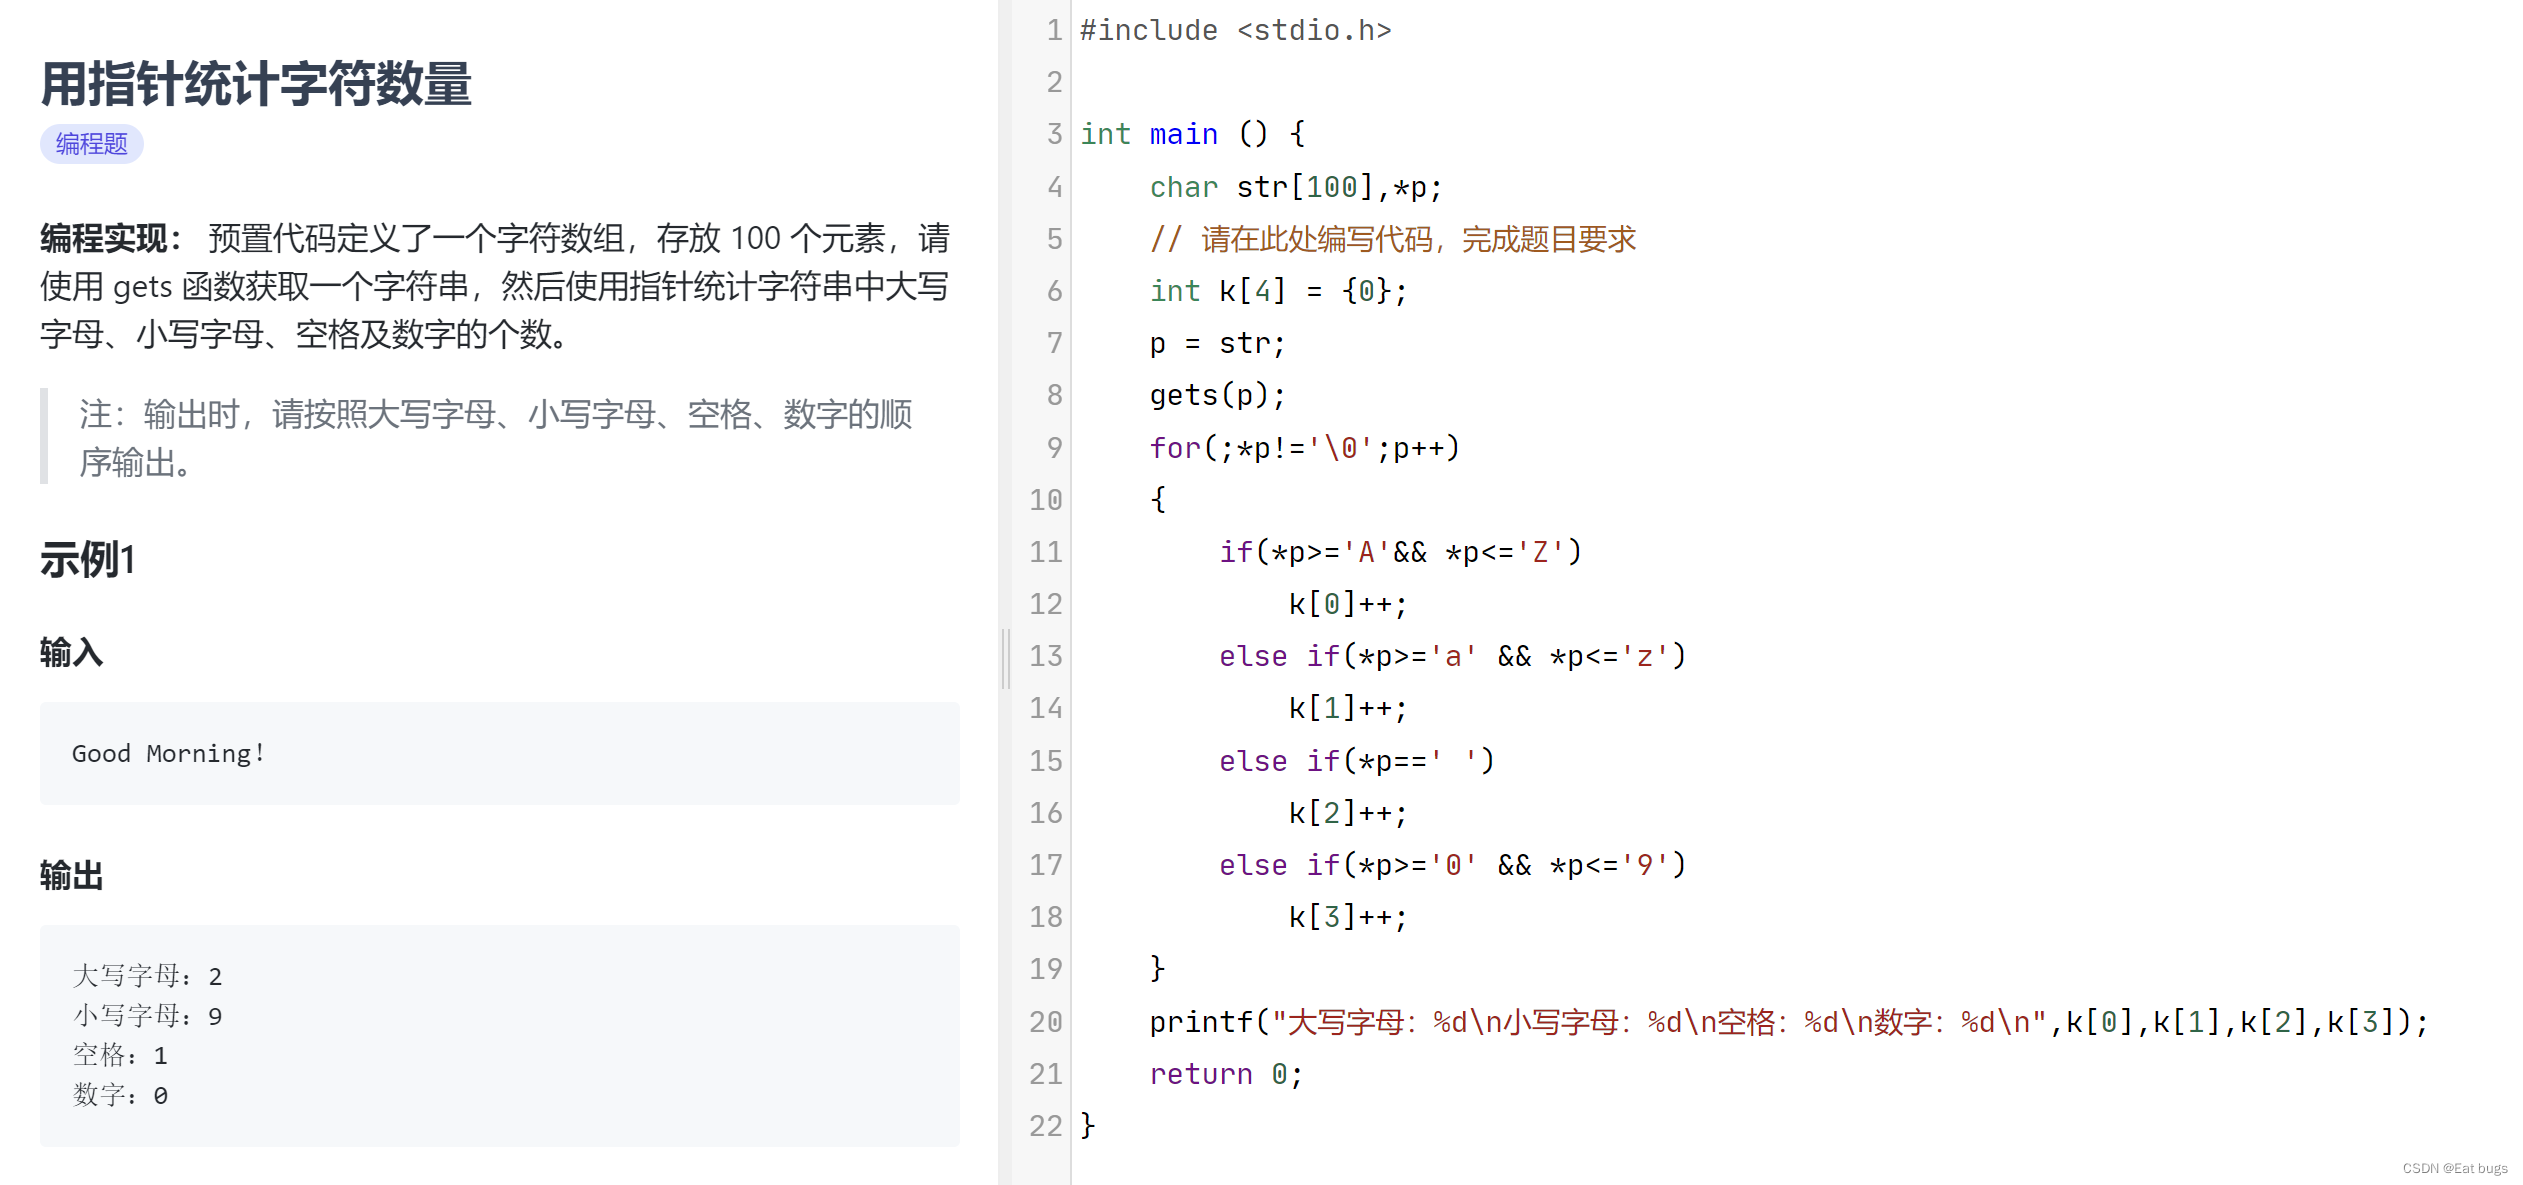Click line number 1 in the gutter
Screen dimensions: 2523x1185
coord(1053,30)
